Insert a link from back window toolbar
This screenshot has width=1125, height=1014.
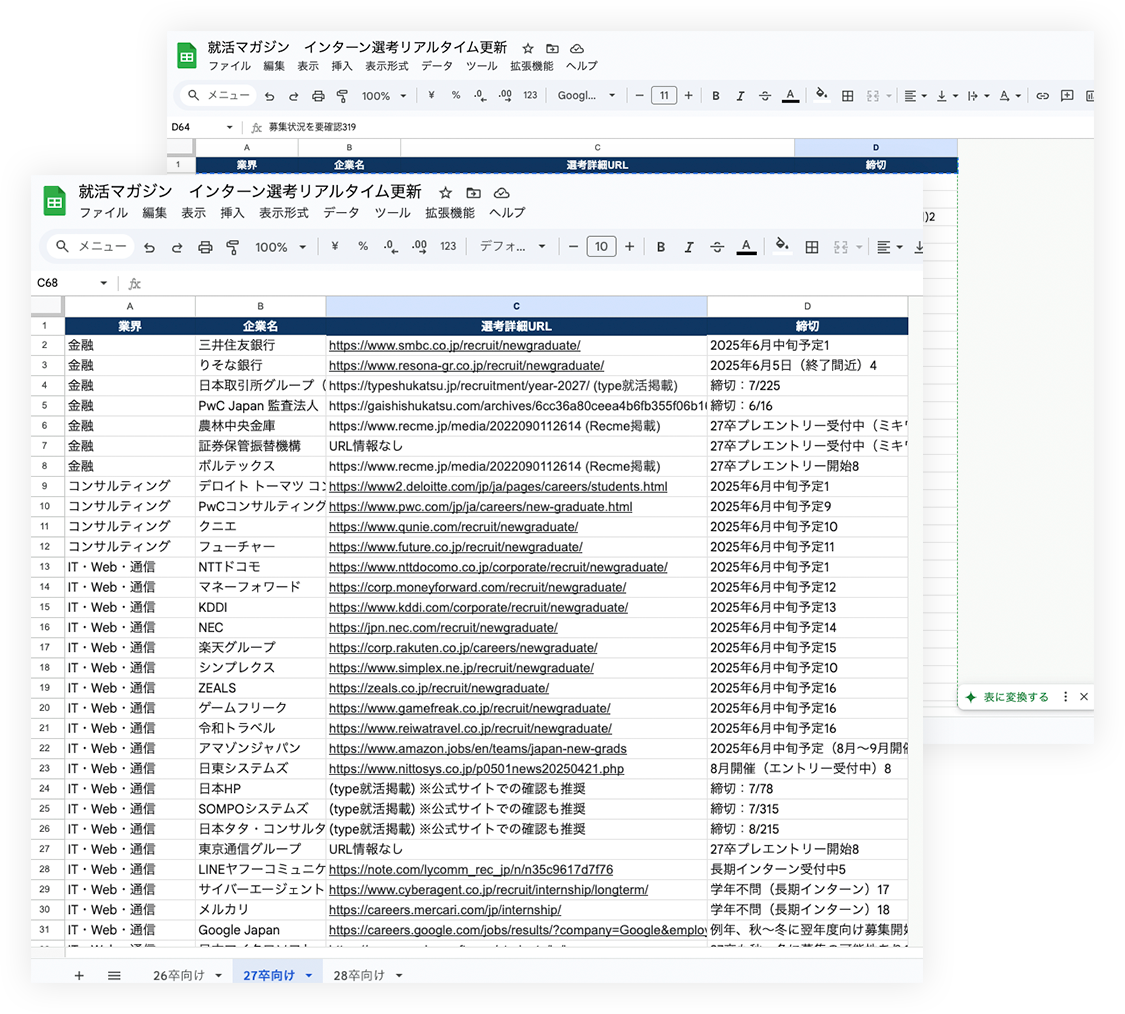point(1042,95)
